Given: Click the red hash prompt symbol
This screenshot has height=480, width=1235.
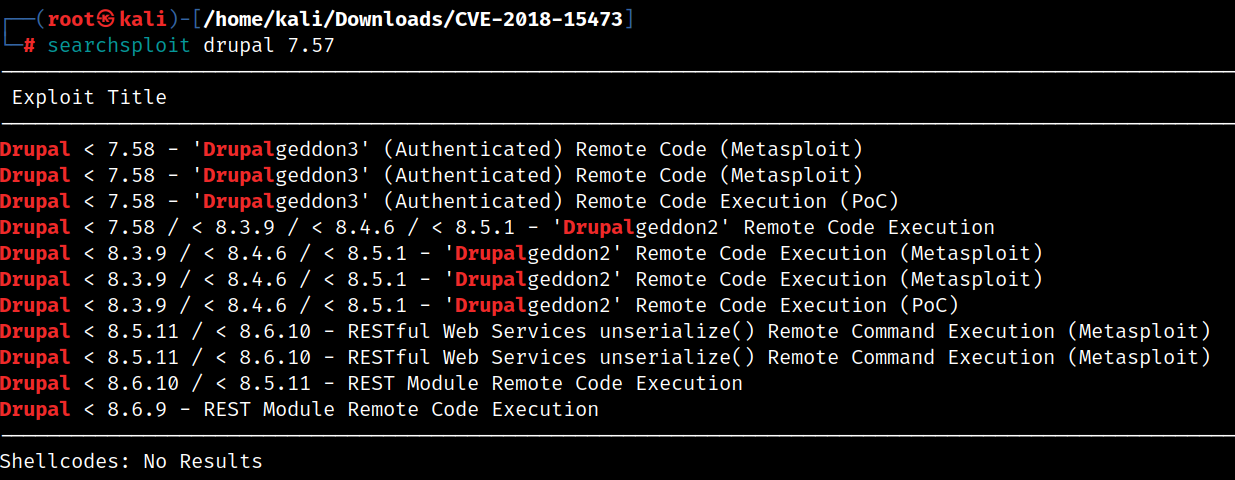Looking at the screenshot, I should coord(30,46).
